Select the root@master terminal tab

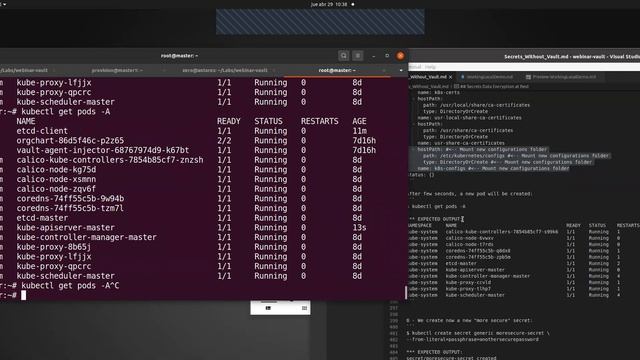(x=337, y=70)
